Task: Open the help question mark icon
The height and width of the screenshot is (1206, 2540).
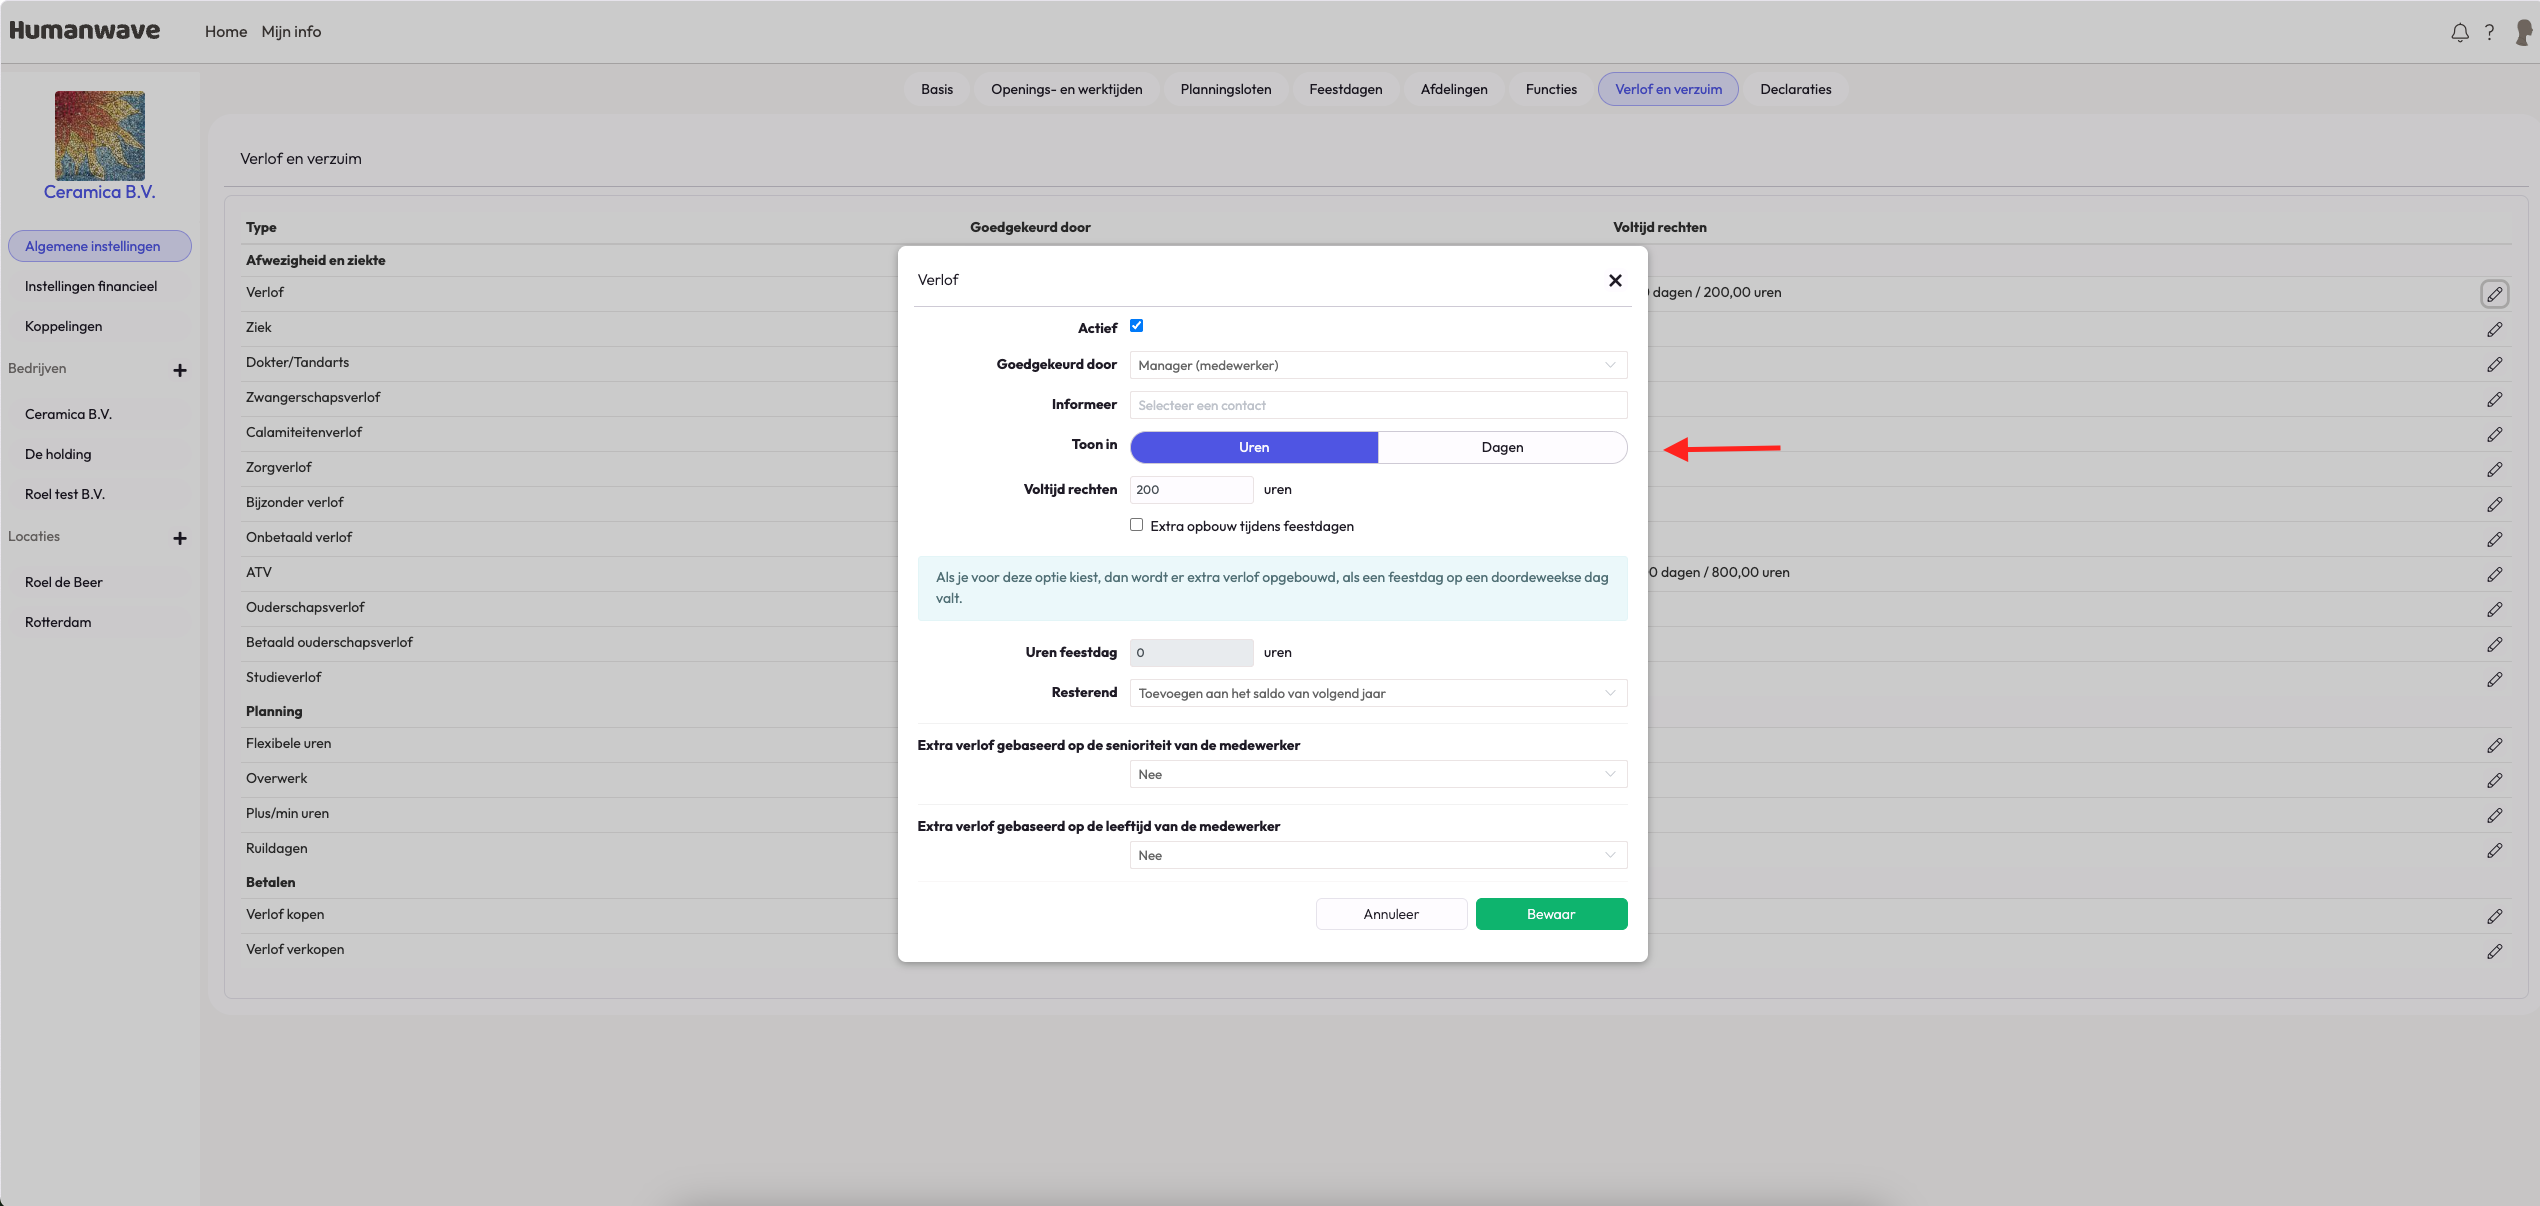Action: point(2489,32)
